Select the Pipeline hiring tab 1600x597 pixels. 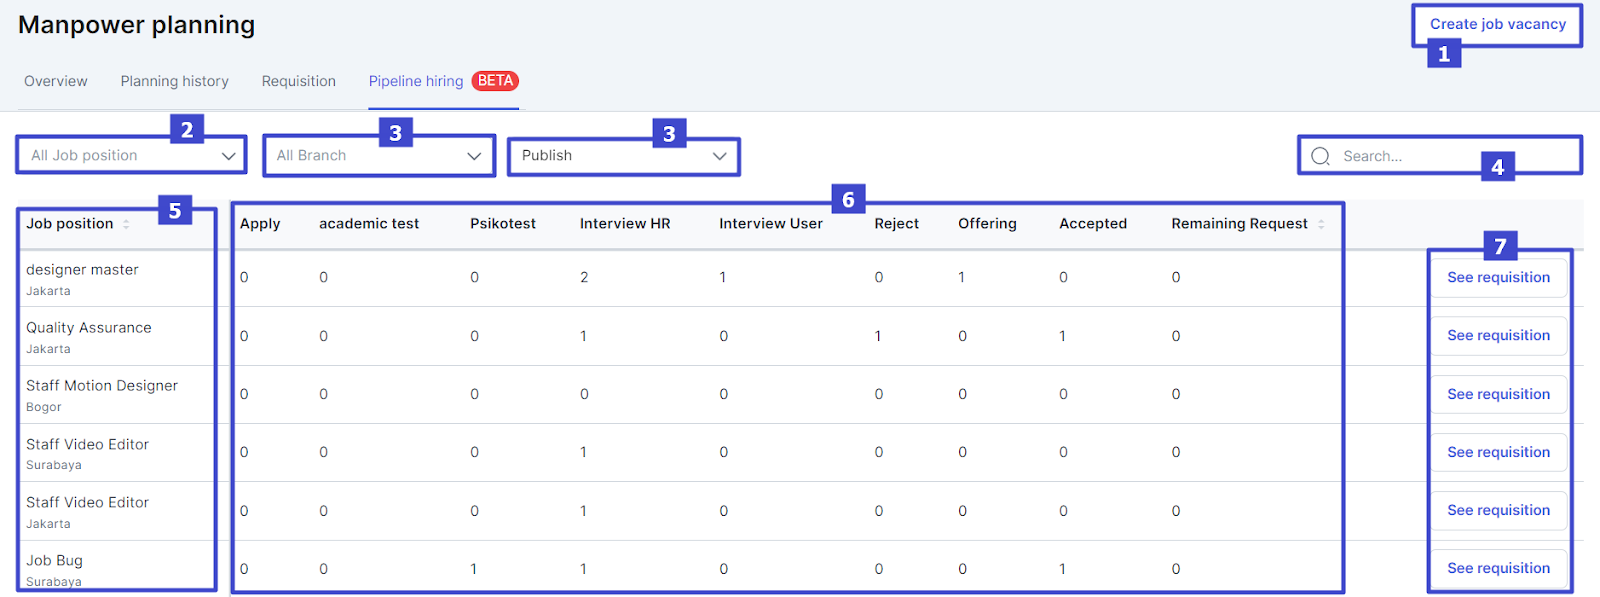pos(415,81)
